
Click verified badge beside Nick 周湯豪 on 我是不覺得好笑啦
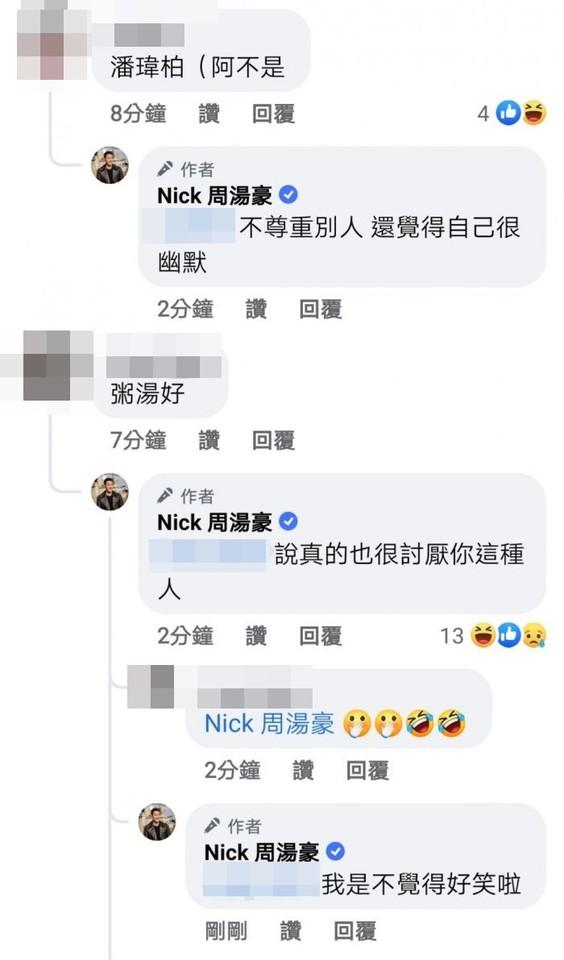336,852
